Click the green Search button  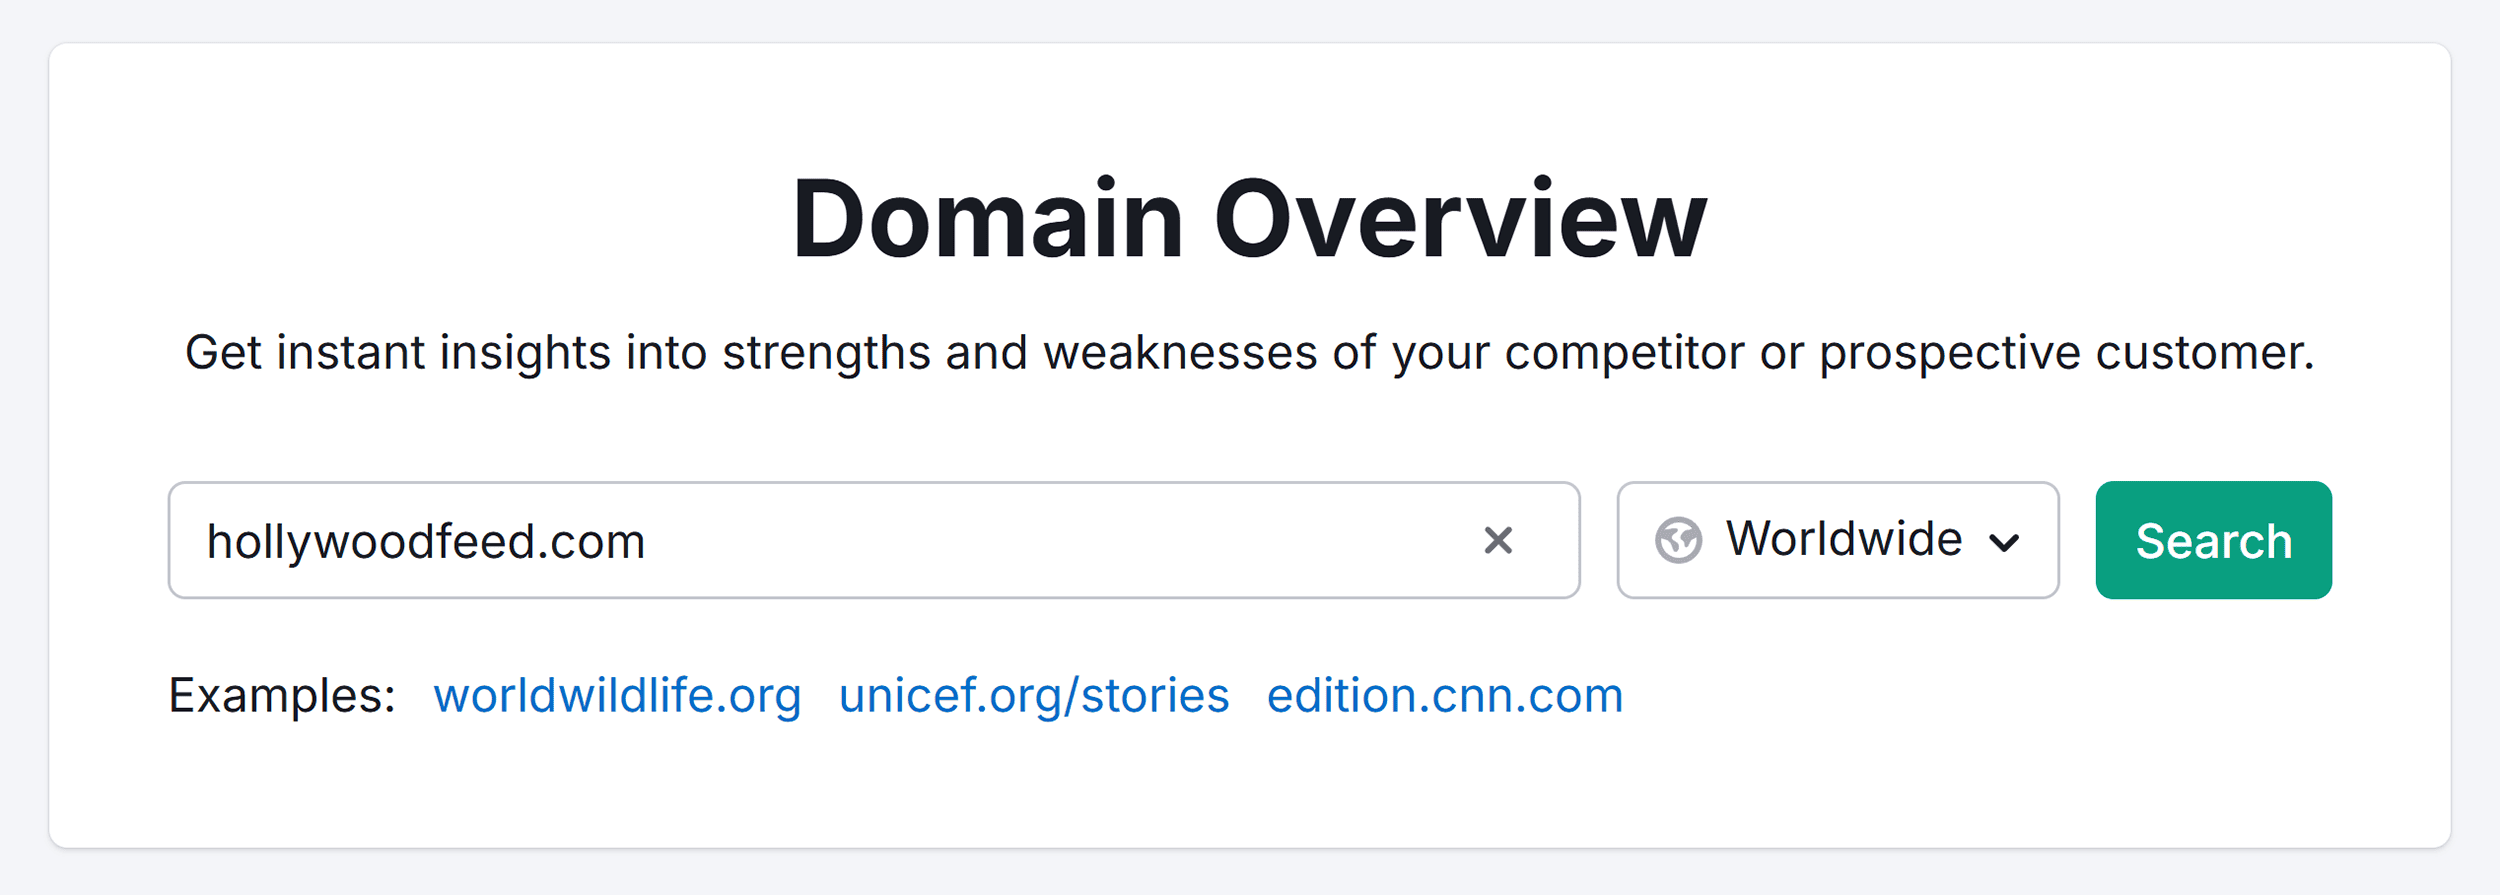[x=2213, y=540]
